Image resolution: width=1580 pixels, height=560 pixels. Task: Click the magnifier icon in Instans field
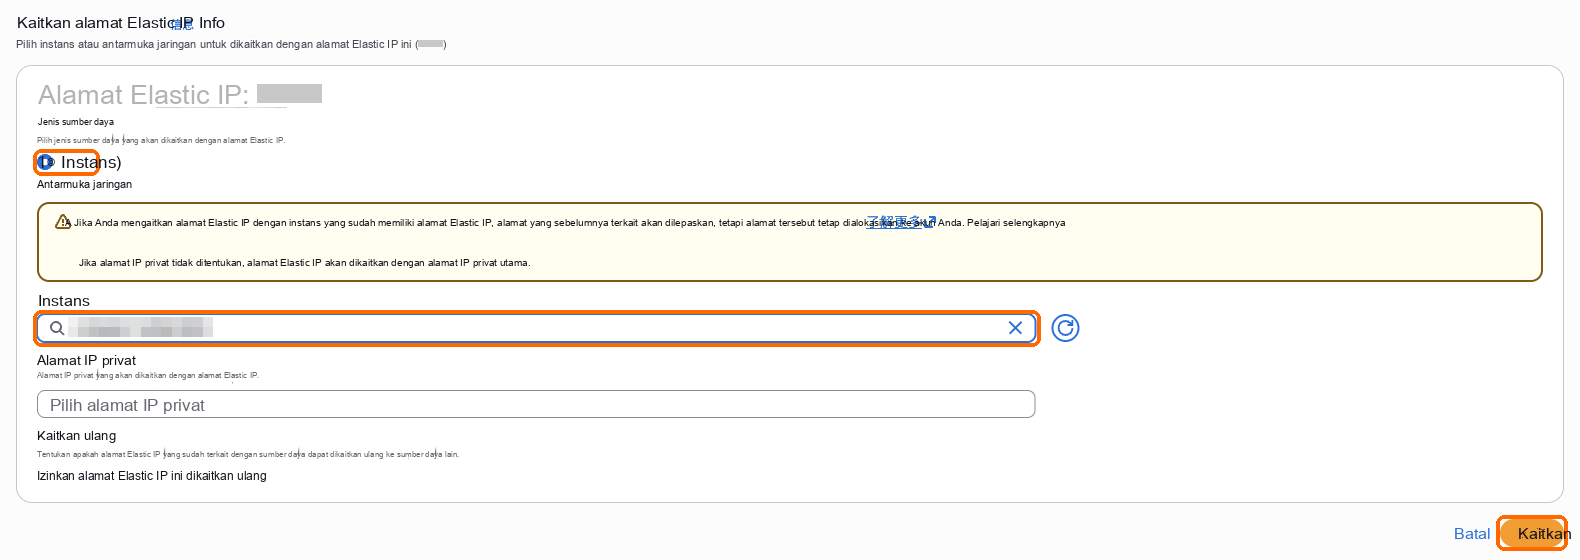coord(57,328)
